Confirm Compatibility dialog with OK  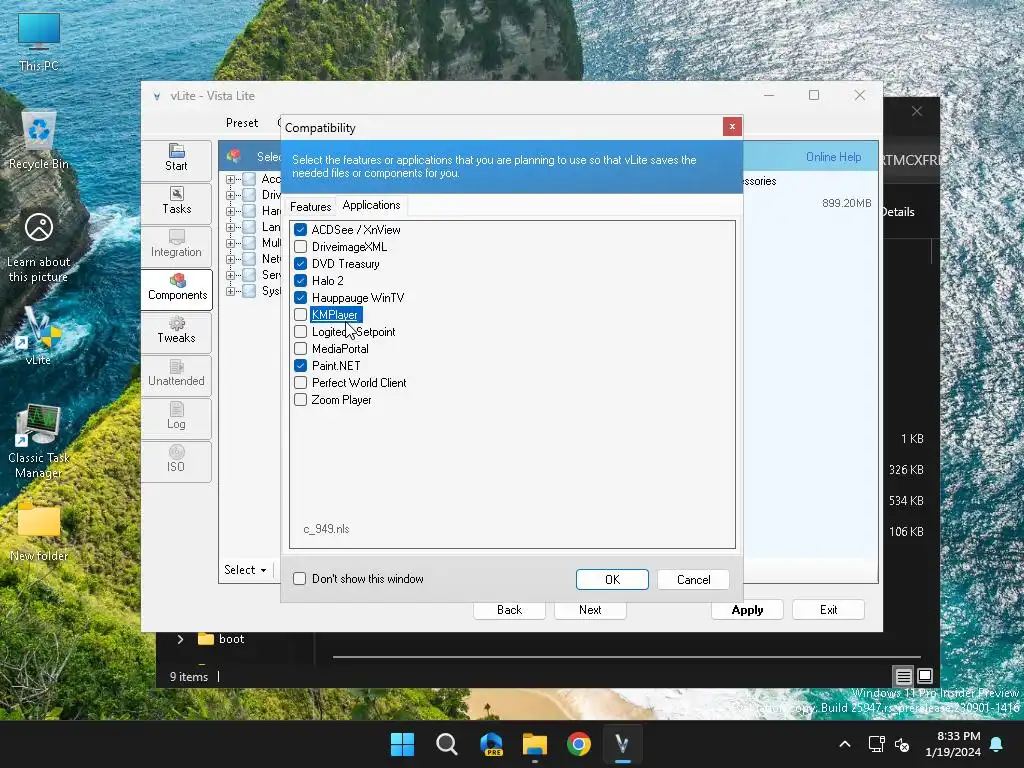tap(612, 579)
